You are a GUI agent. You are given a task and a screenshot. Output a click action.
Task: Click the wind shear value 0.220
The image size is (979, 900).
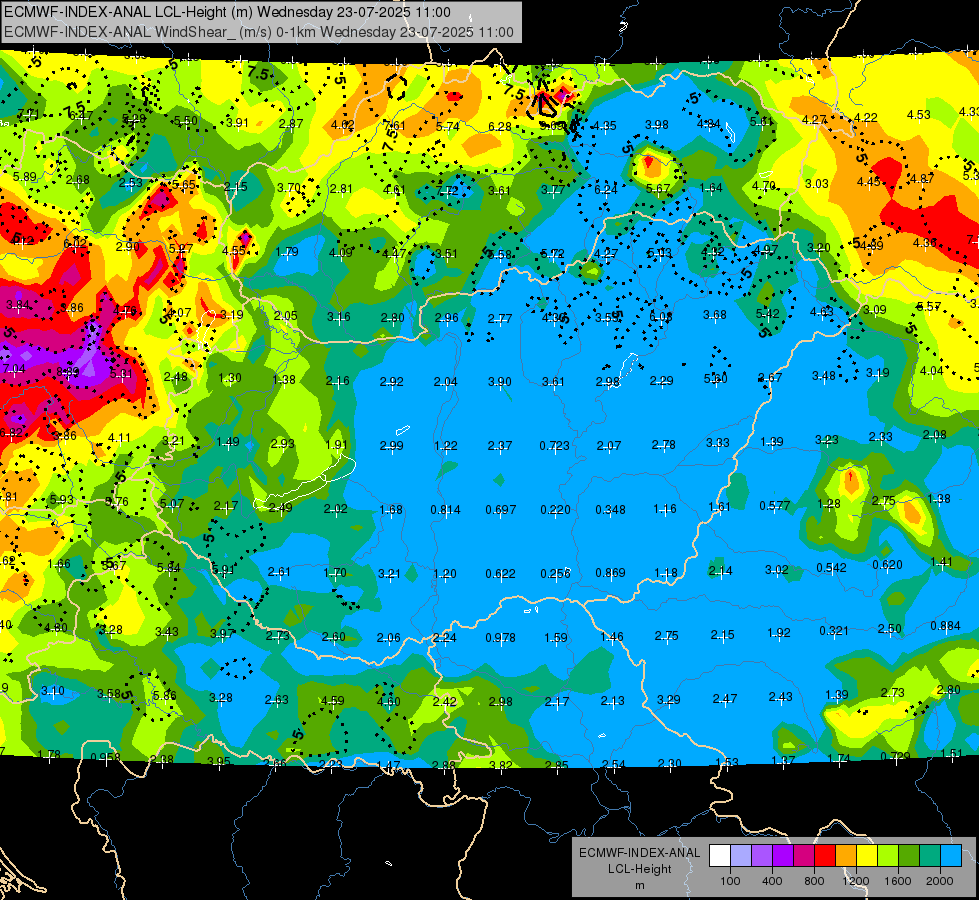pos(556,510)
